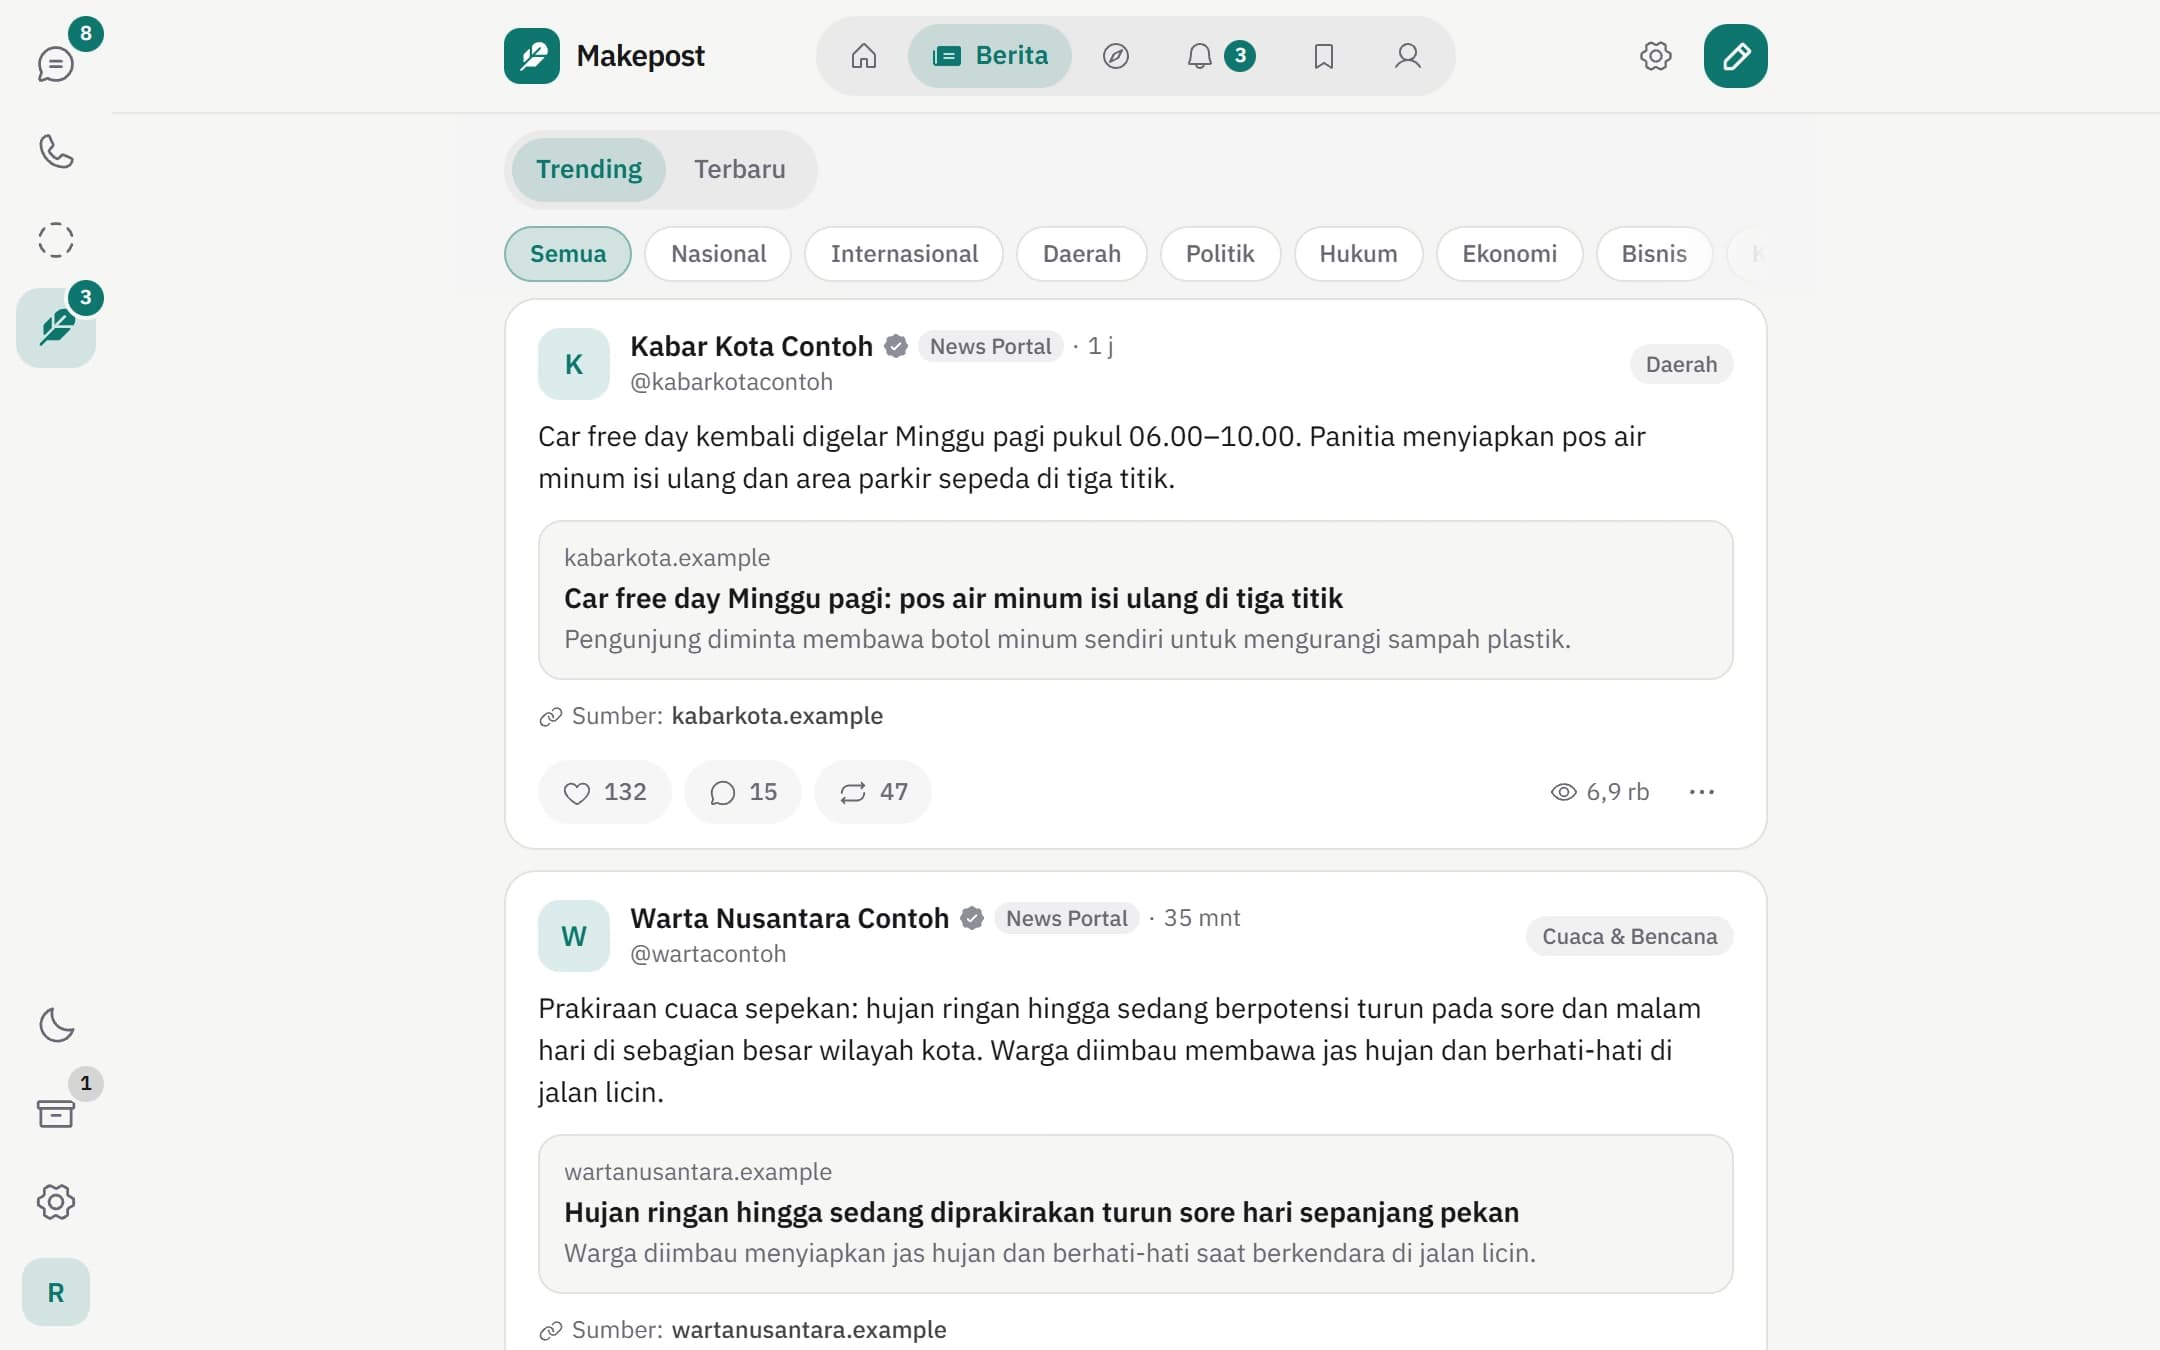Image resolution: width=2160 pixels, height=1350 pixels.
Task: Compose new post with pencil button
Action: (x=1736, y=56)
